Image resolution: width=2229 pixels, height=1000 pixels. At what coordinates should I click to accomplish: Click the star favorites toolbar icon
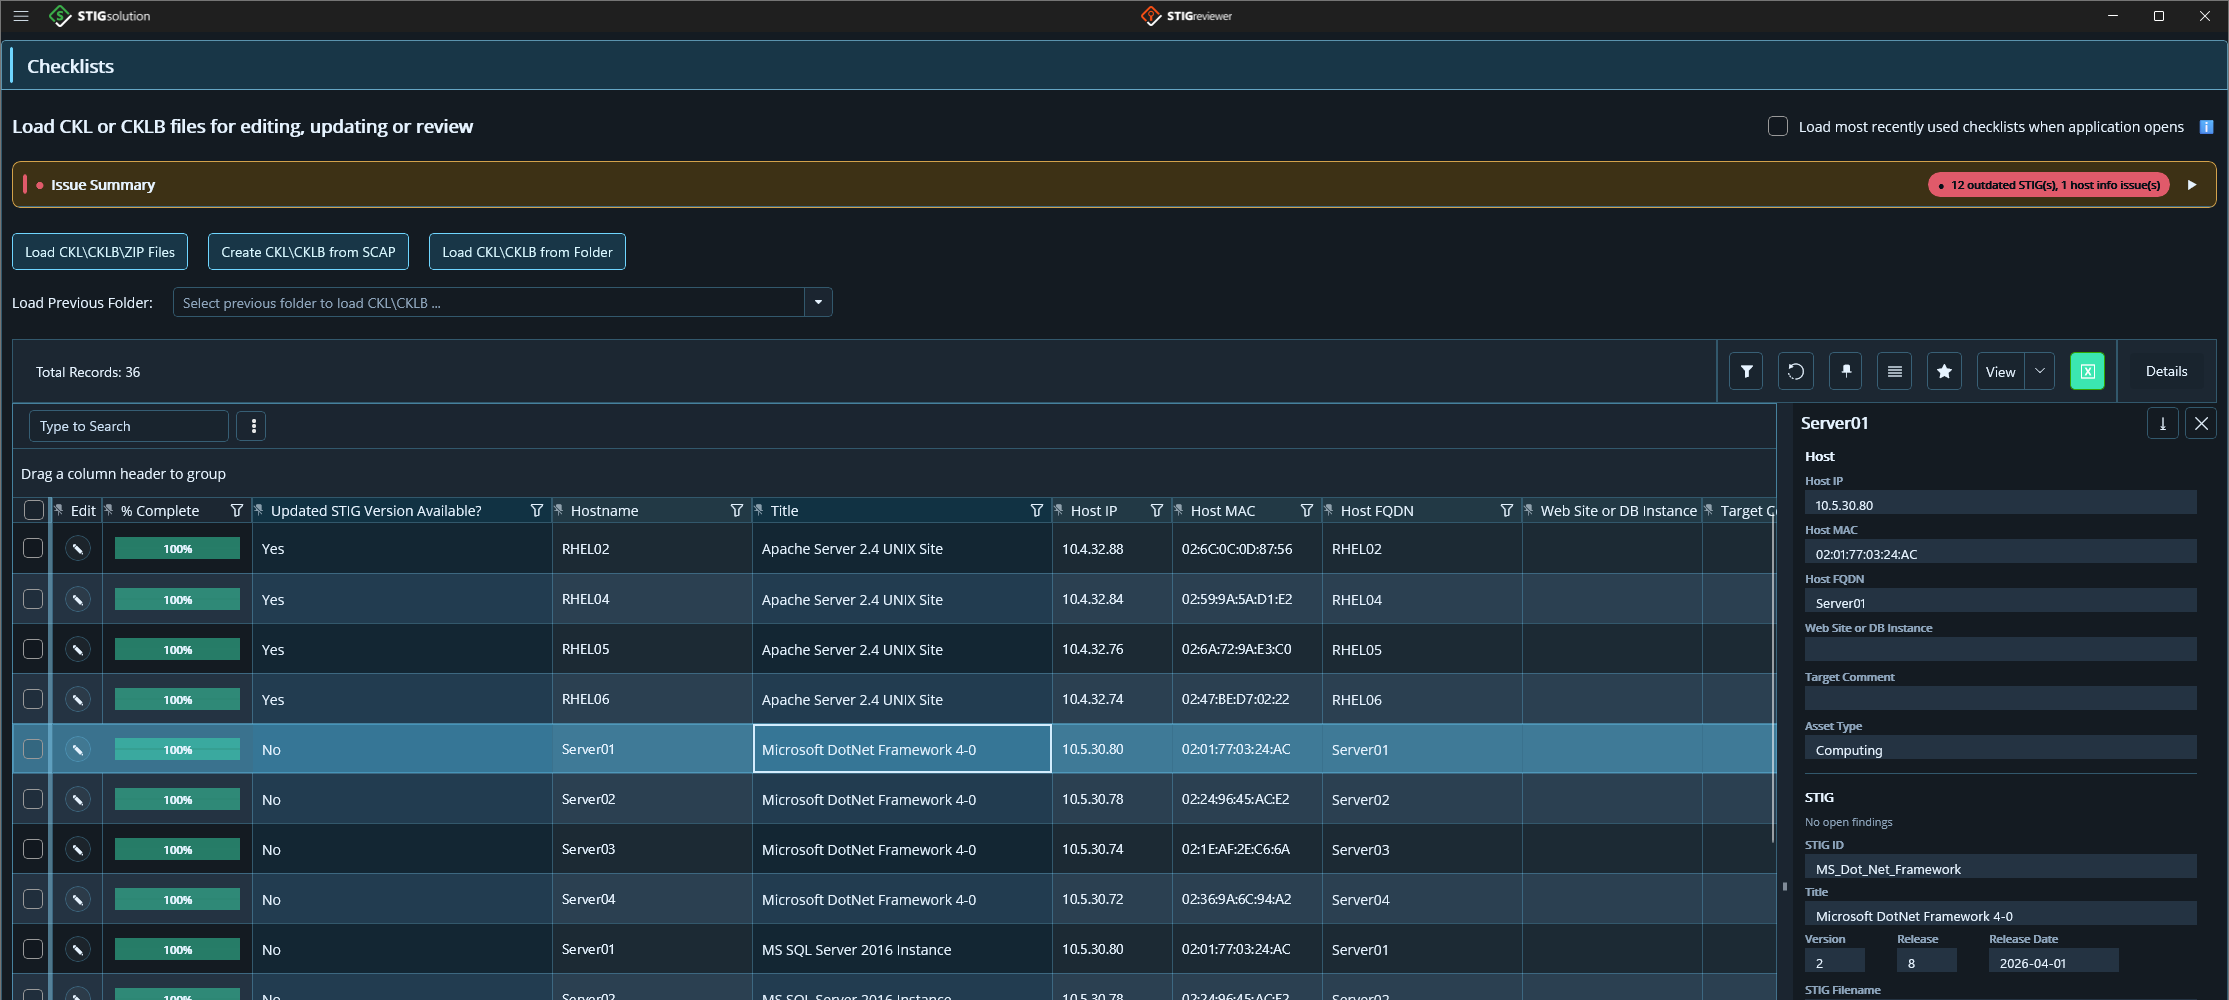click(x=1944, y=372)
